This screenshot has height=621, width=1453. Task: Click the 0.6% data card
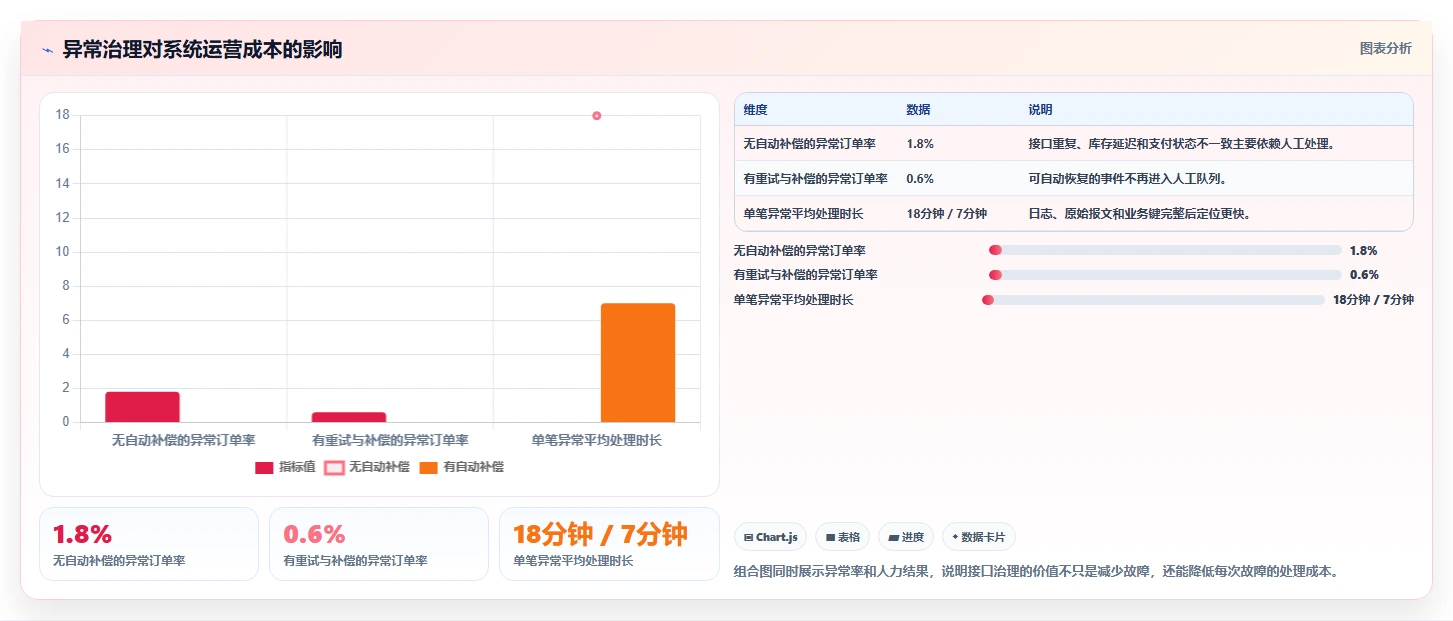[x=379, y=544]
